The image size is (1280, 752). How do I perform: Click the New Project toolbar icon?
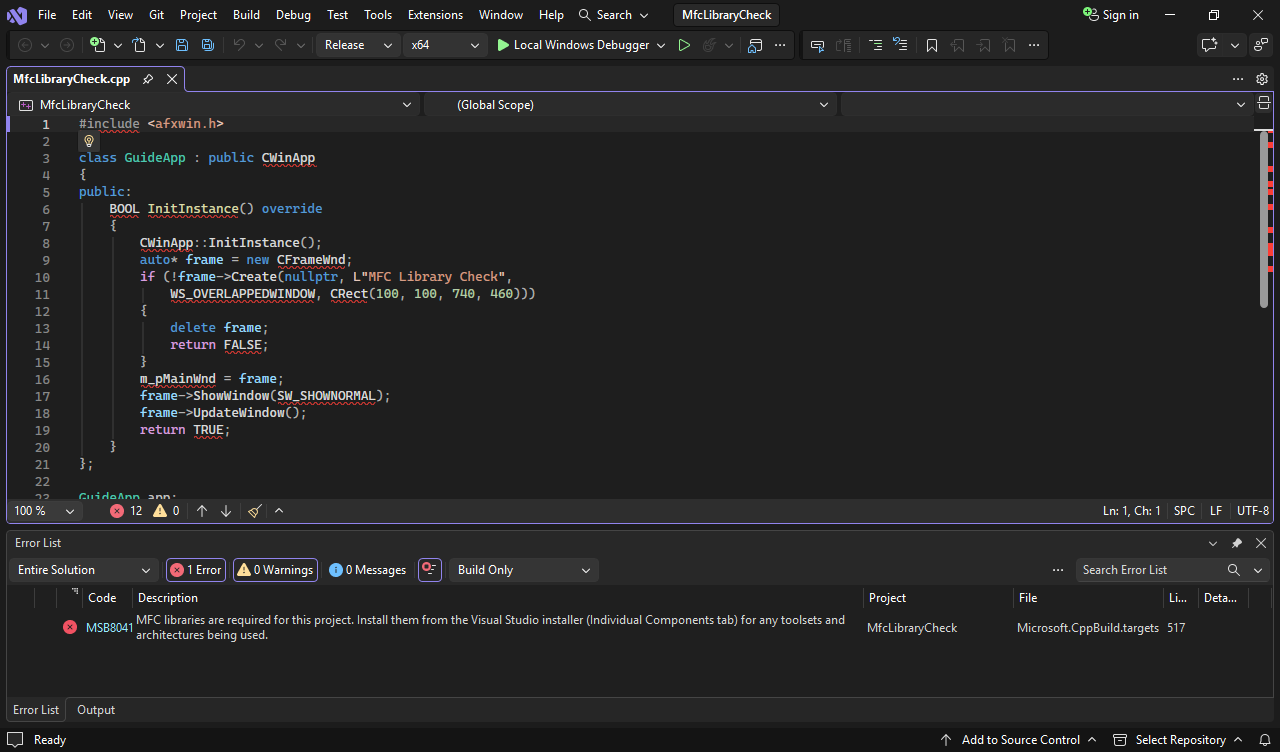[97, 45]
